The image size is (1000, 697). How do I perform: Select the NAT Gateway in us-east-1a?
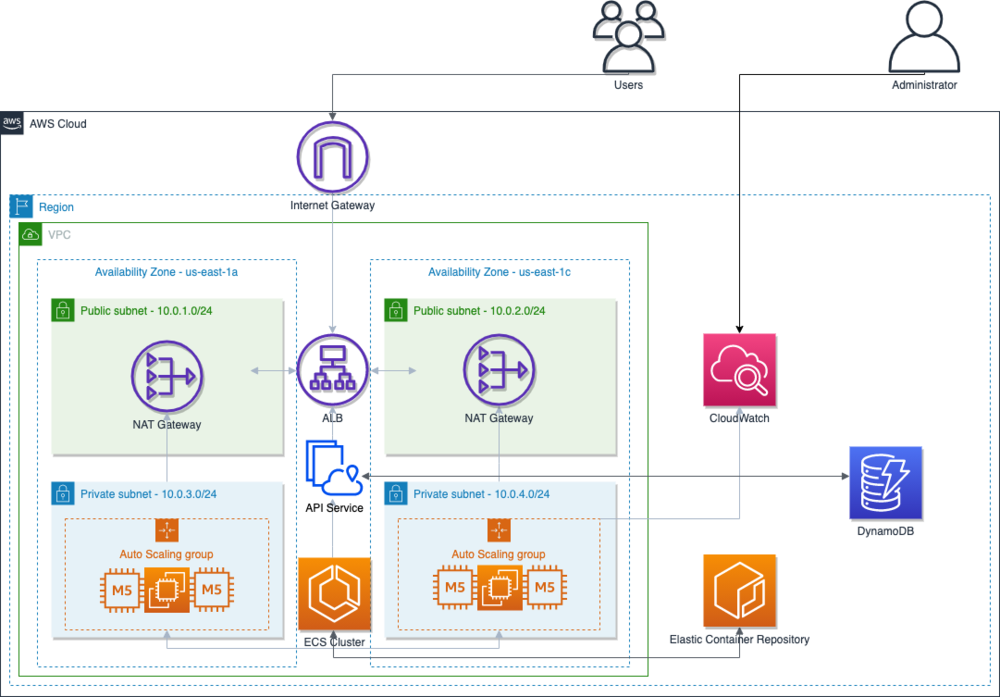click(x=166, y=376)
